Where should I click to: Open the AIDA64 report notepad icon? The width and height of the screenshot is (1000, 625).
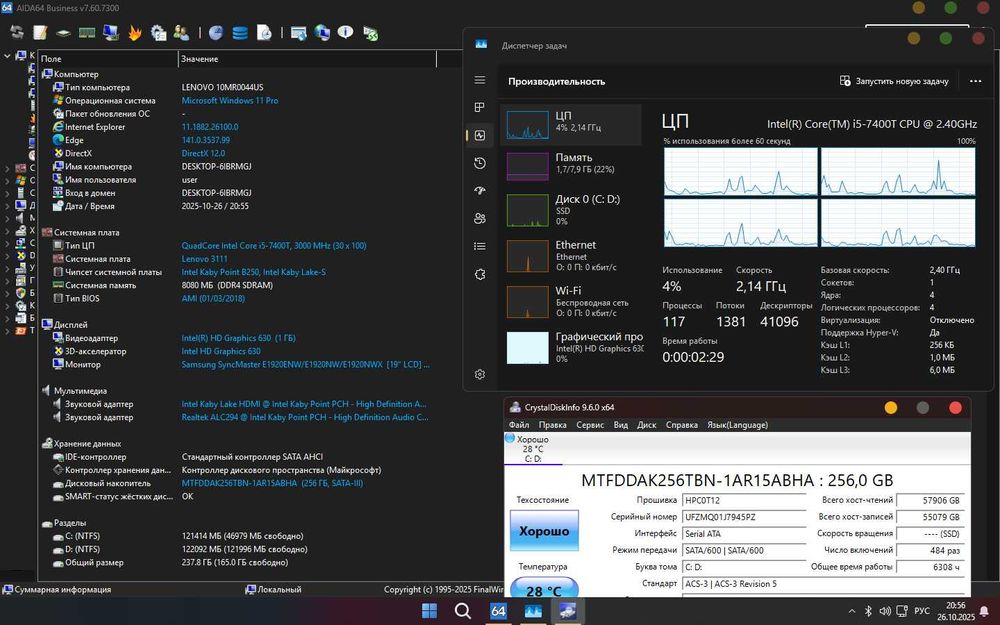(40, 32)
